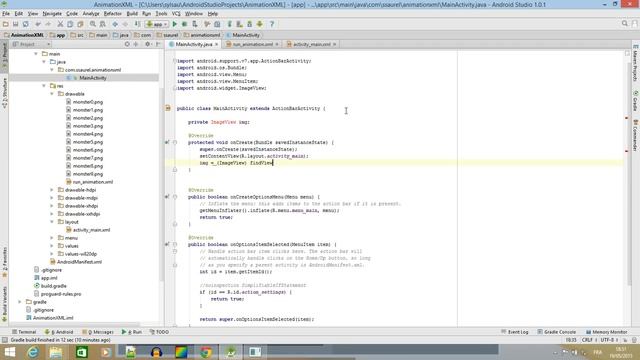Image resolution: width=640 pixels, height=360 pixels.
Task: Click the Copy toolbar icon
Action: 70,24
